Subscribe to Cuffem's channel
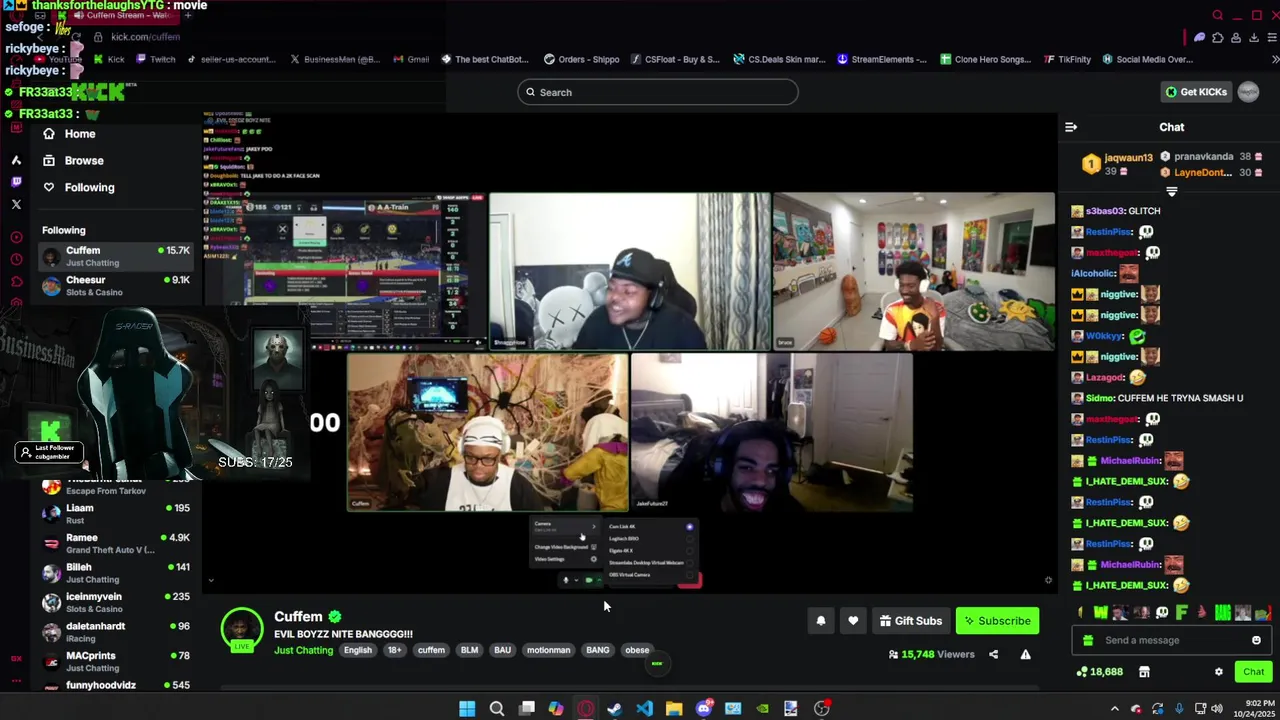1280x720 pixels. (x=997, y=621)
